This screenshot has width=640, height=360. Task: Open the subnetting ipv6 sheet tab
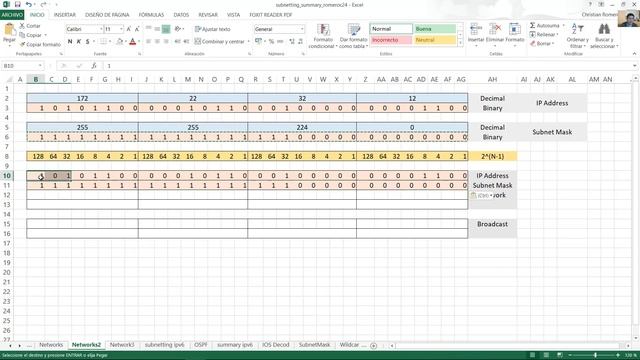[164, 345]
